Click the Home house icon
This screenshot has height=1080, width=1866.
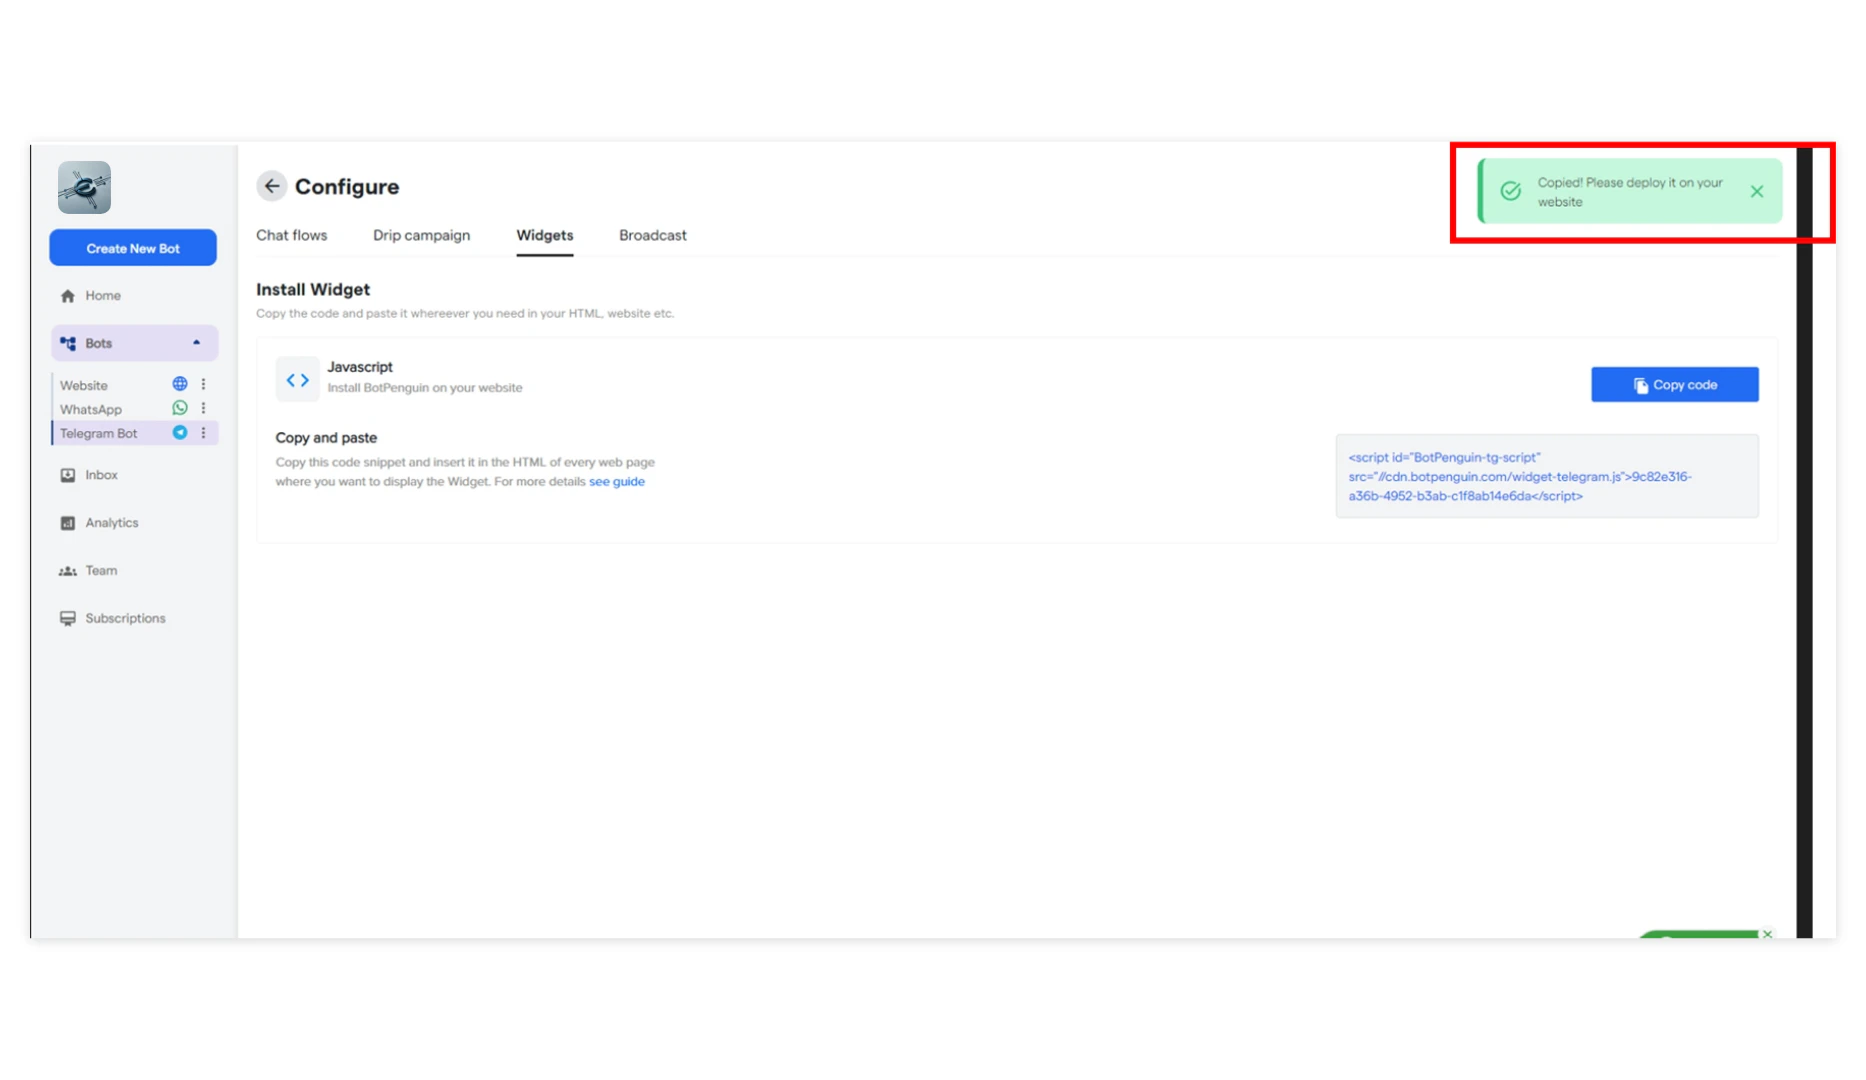68,296
